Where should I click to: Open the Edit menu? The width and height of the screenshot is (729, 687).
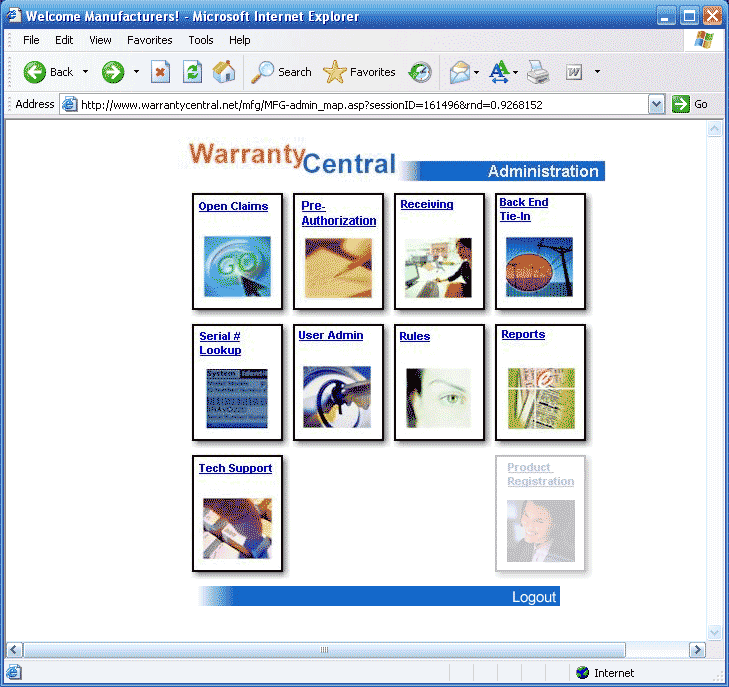click(x=64, y=40)
